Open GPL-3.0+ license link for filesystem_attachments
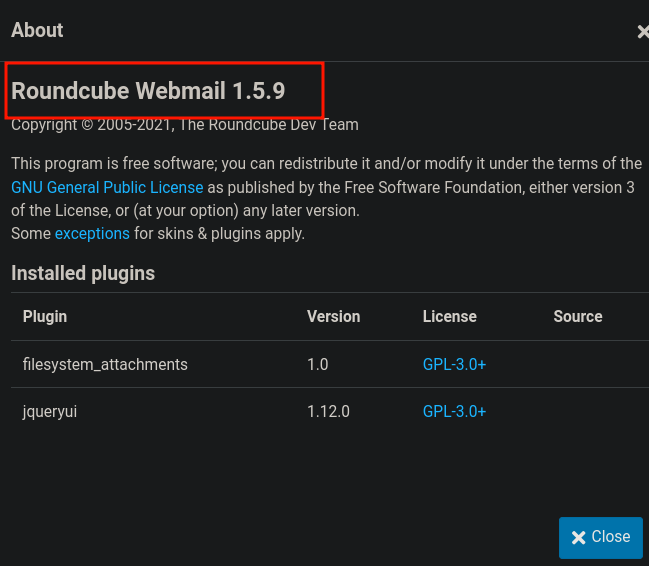 (x=454, y=364)
